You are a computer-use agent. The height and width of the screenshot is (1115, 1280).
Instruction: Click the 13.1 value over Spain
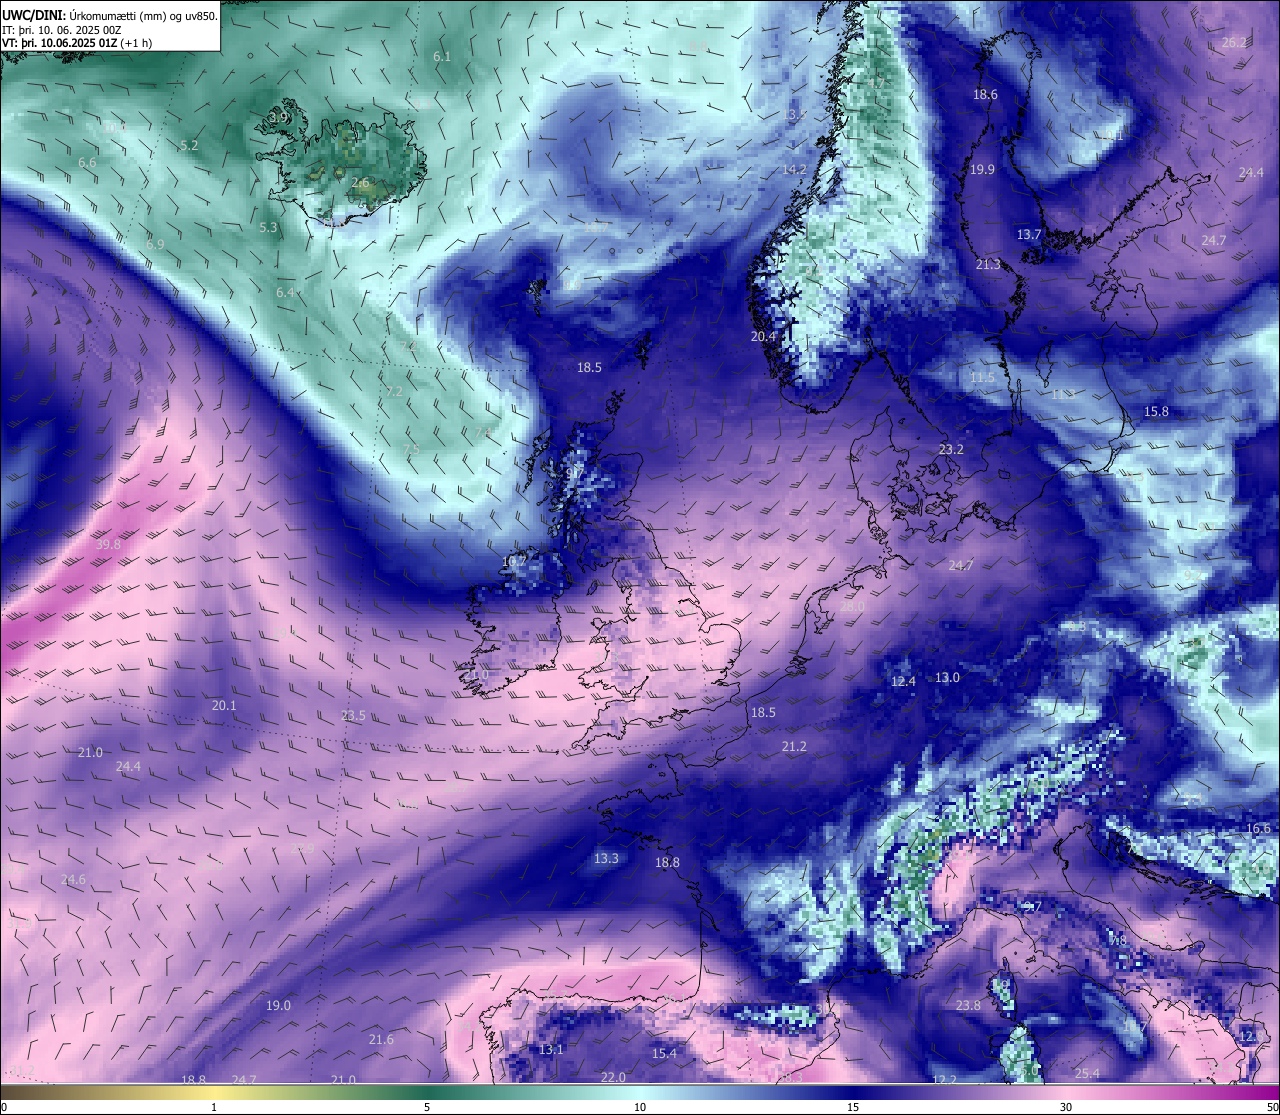[x=551, y=1050]
